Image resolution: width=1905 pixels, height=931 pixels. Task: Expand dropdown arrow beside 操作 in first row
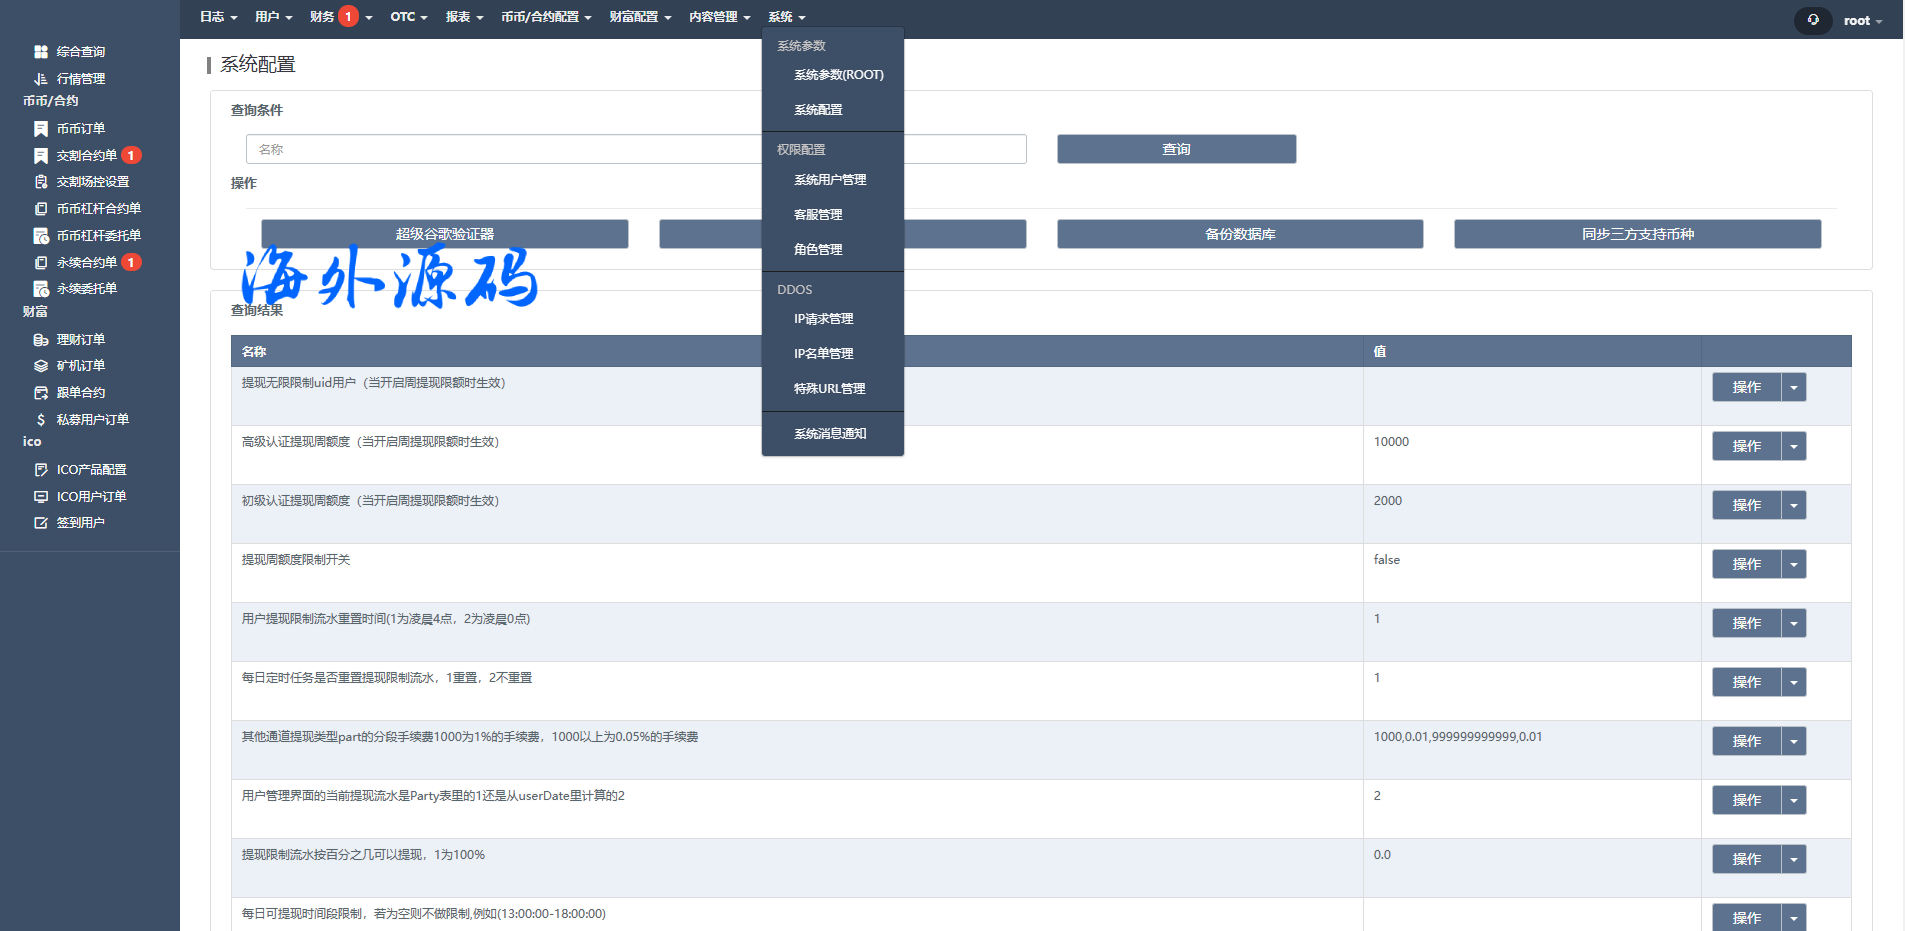[x=1794, y=388]
